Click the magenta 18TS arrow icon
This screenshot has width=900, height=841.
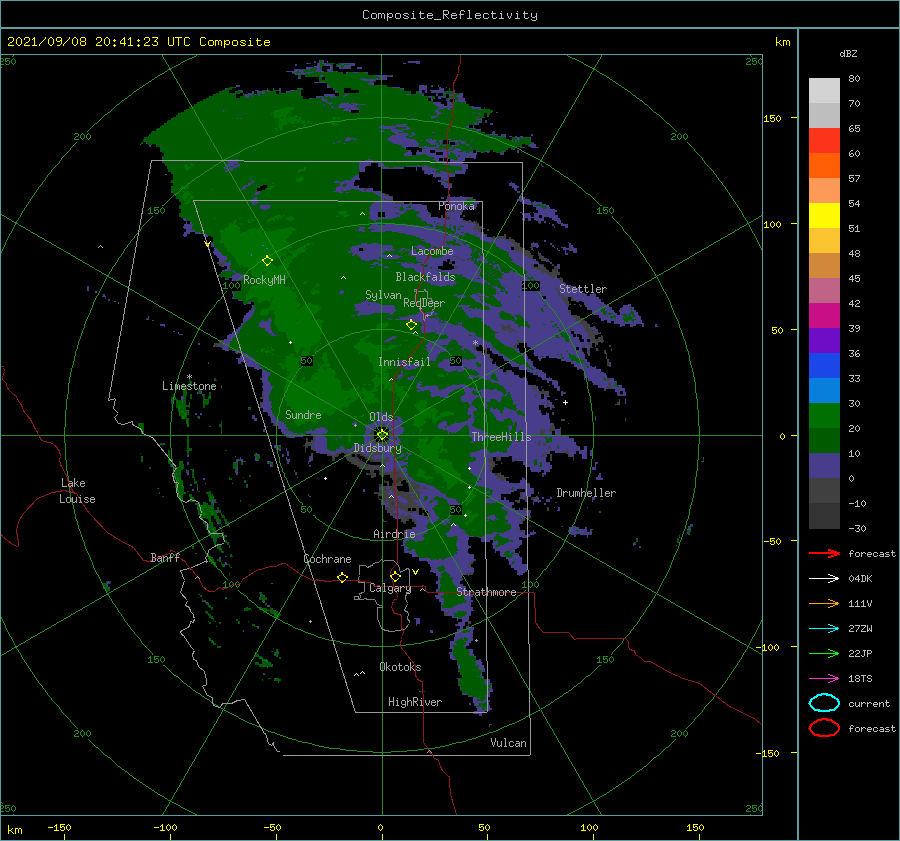pos(824,679)
